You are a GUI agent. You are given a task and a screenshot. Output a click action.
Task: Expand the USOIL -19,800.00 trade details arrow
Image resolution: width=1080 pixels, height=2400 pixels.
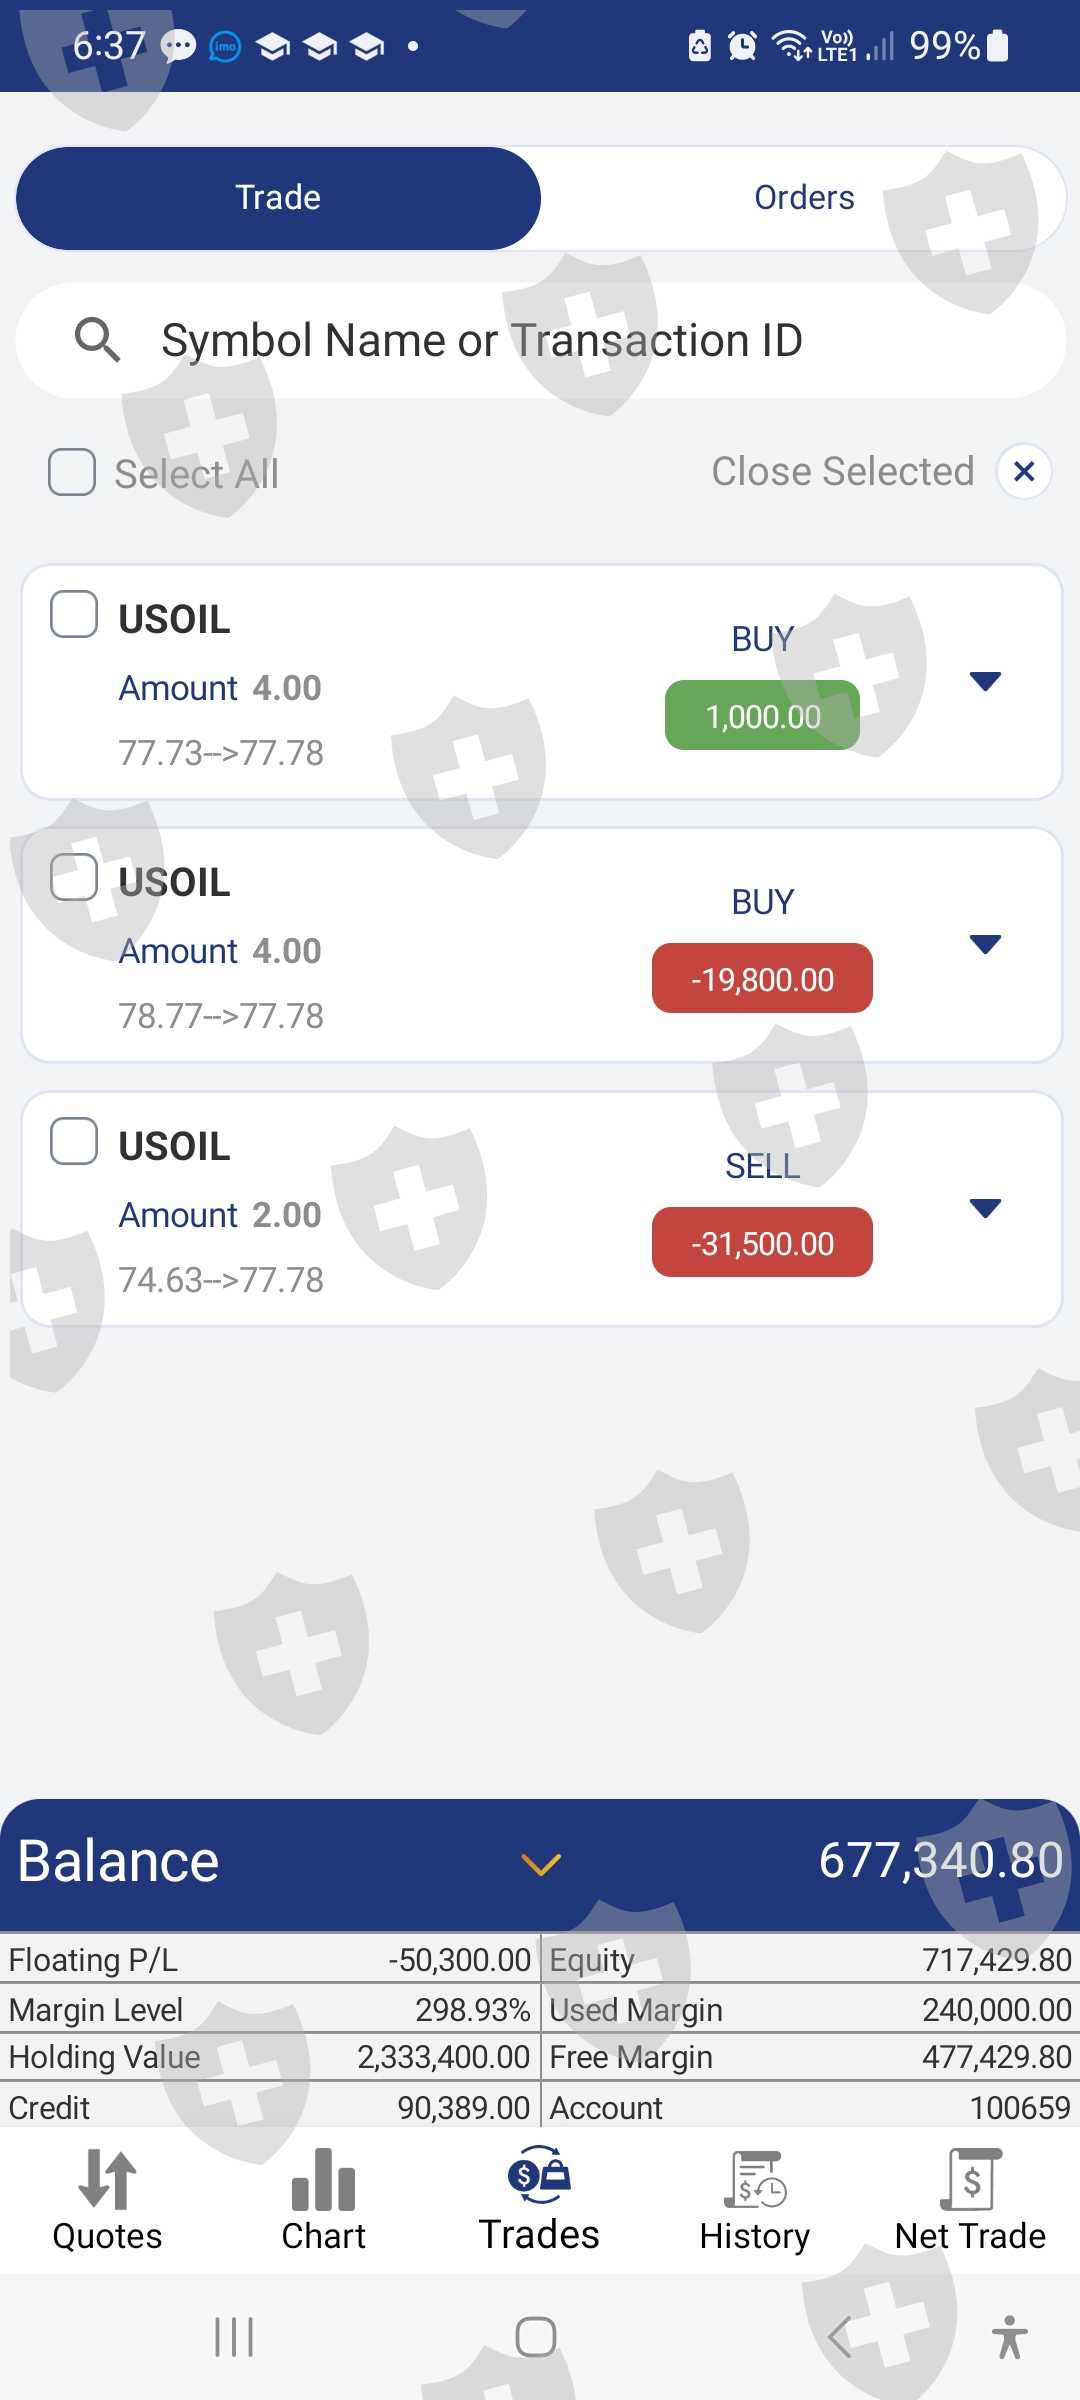coord(985,945)
